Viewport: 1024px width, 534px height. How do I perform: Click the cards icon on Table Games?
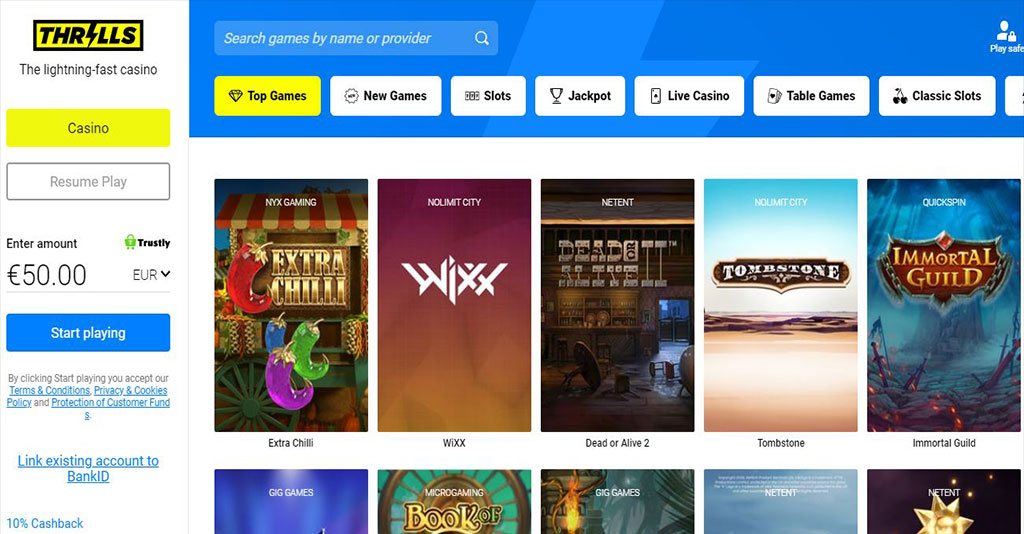(x=775, y=96)
